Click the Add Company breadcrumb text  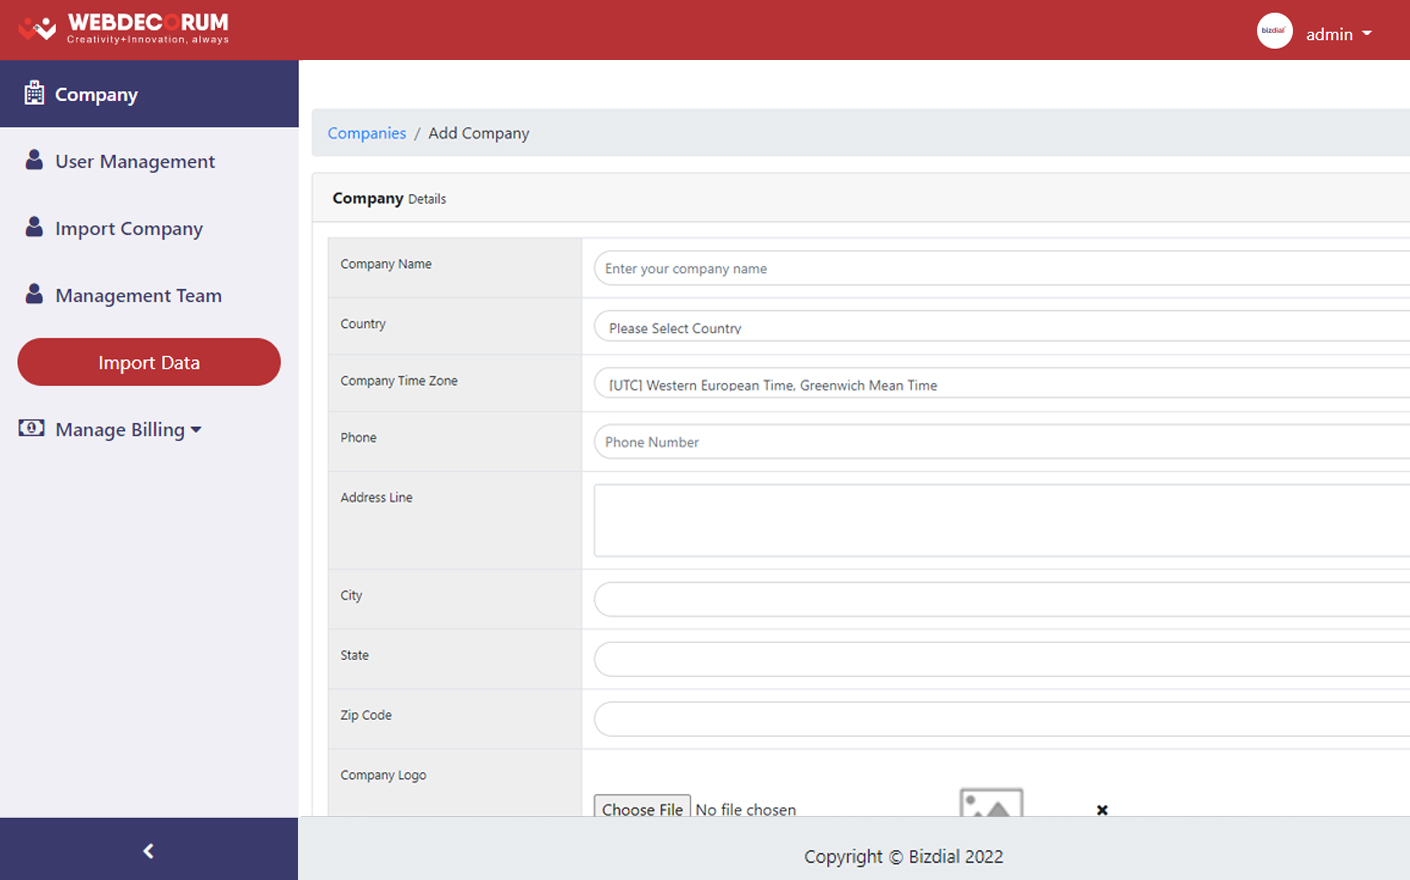479,133
